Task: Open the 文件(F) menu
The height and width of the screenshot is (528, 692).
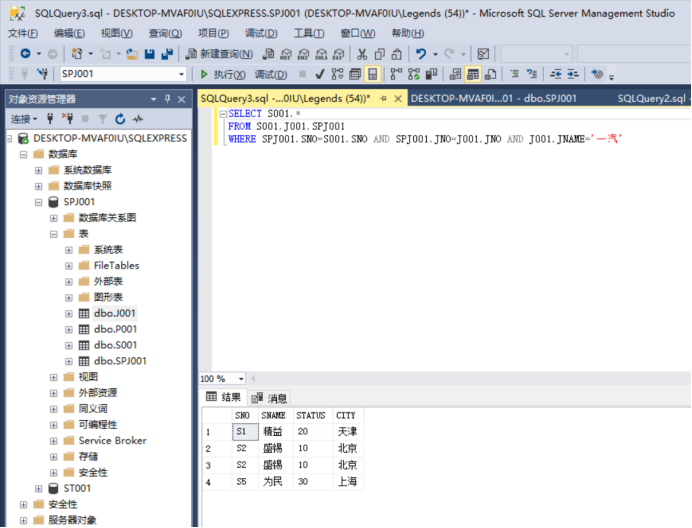Action: 23,33
